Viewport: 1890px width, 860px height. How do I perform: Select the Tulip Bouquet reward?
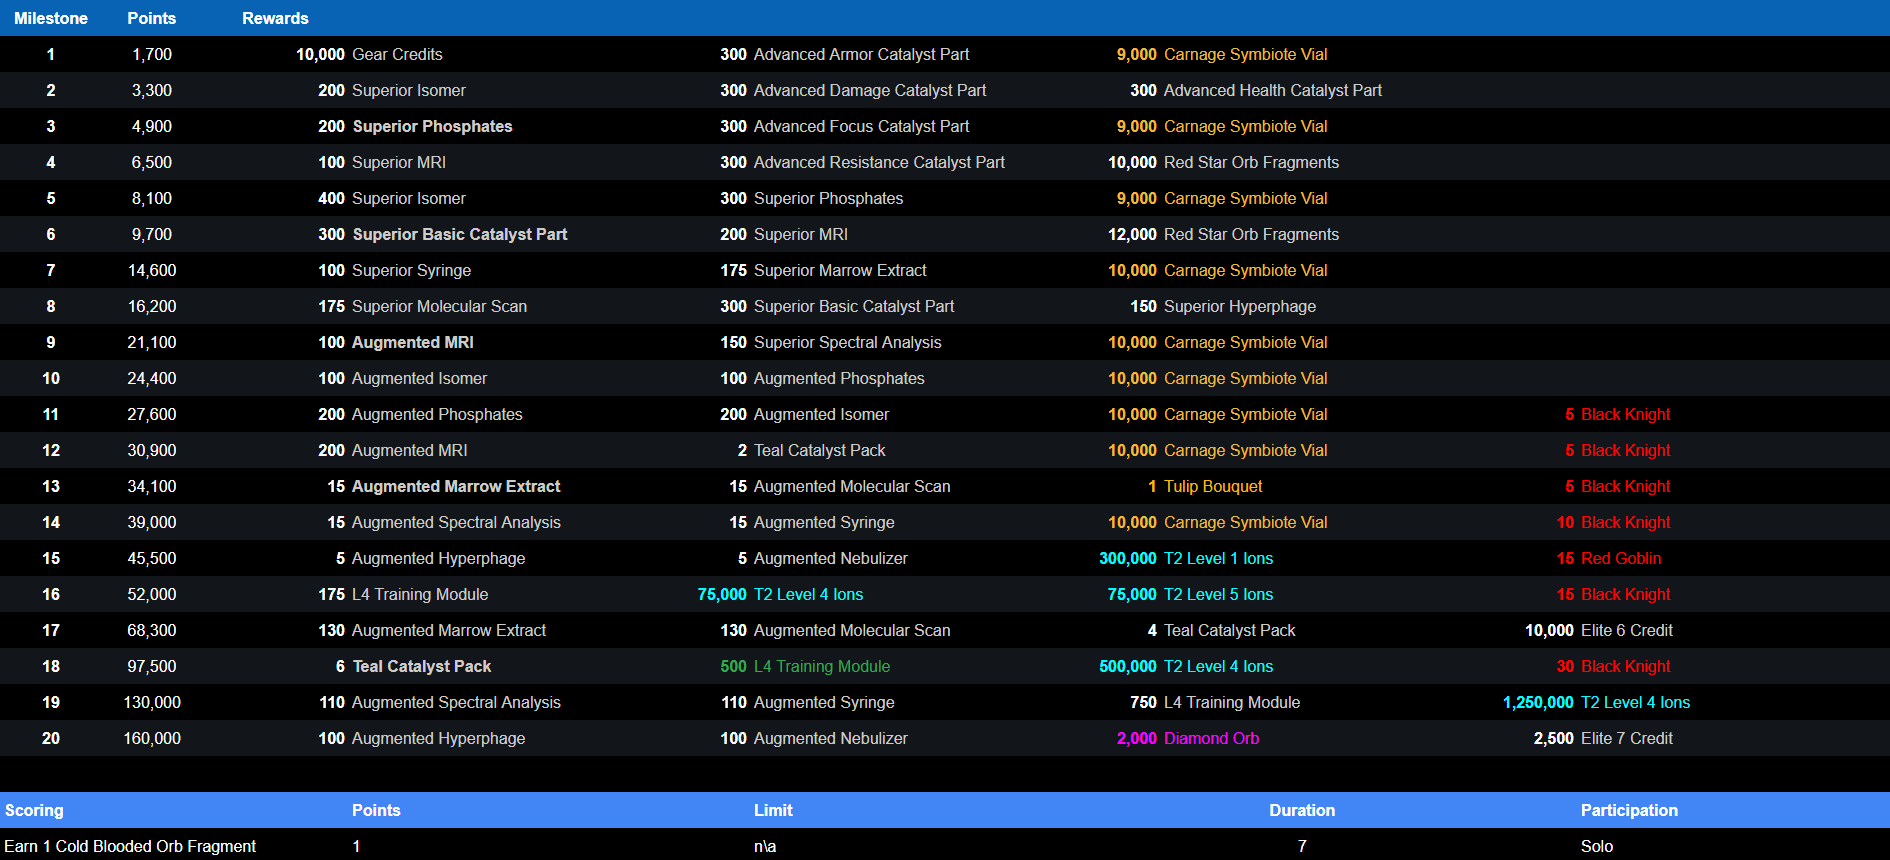pyautogui.click(x=1212, y=486)
